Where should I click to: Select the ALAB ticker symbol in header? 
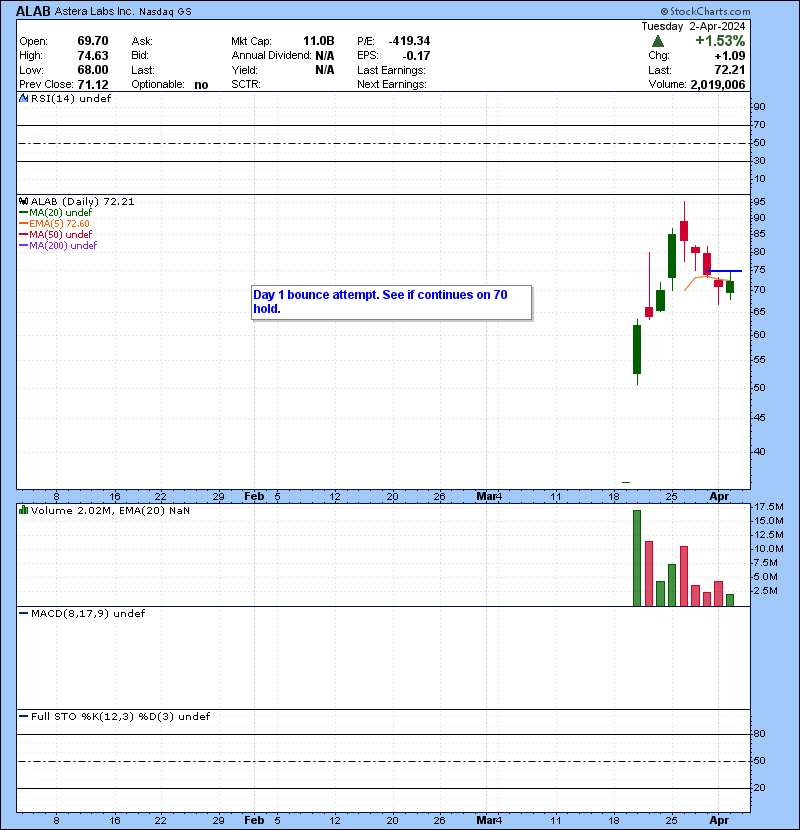point(33,11)
